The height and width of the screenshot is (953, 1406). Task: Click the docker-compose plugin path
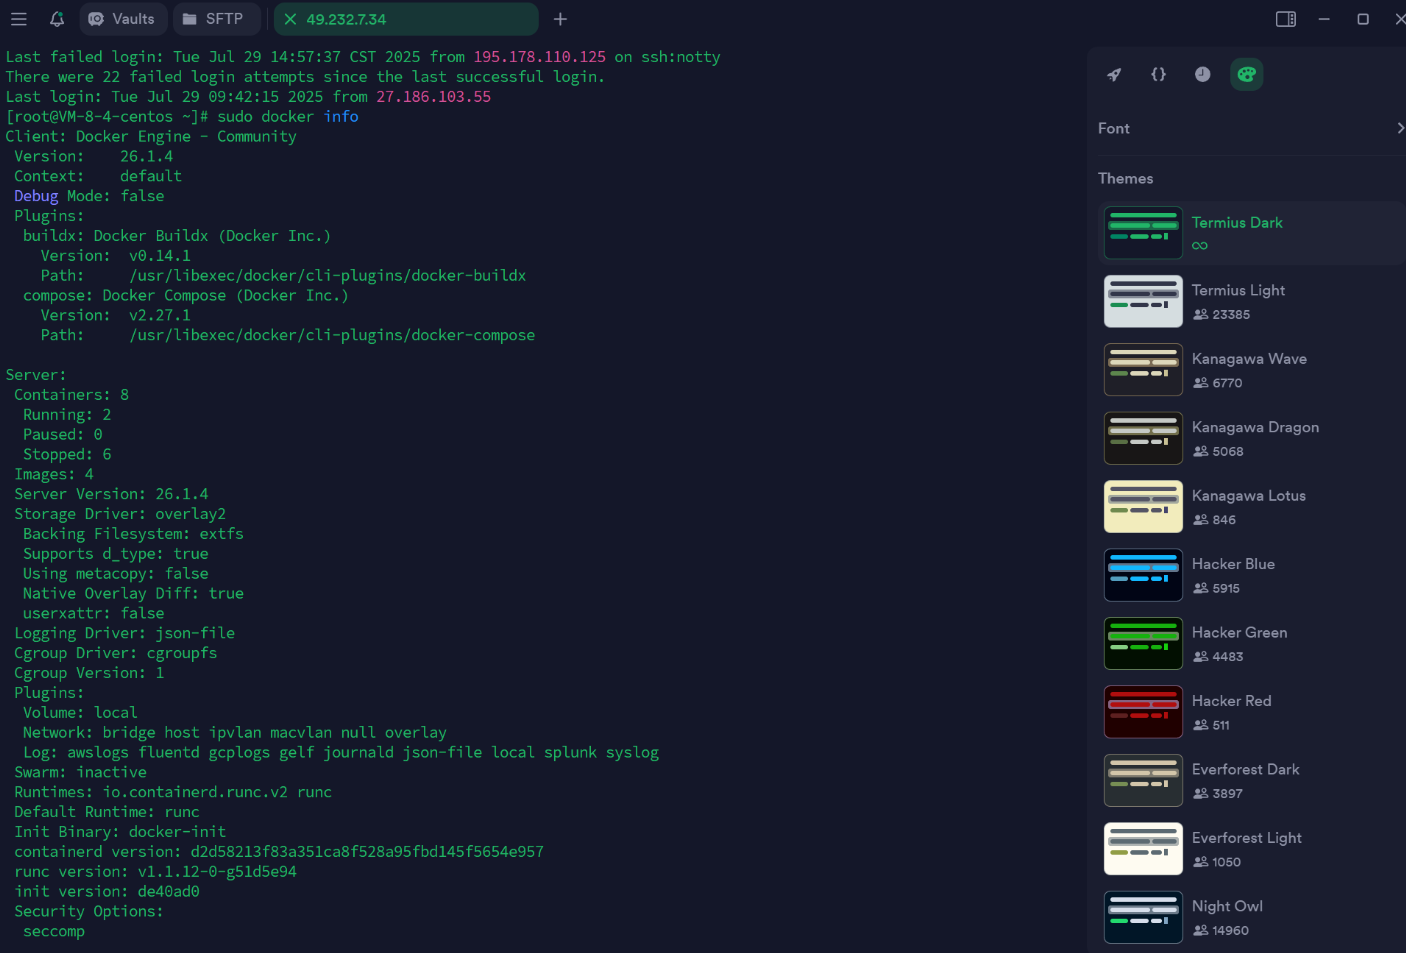click(332, 335)
